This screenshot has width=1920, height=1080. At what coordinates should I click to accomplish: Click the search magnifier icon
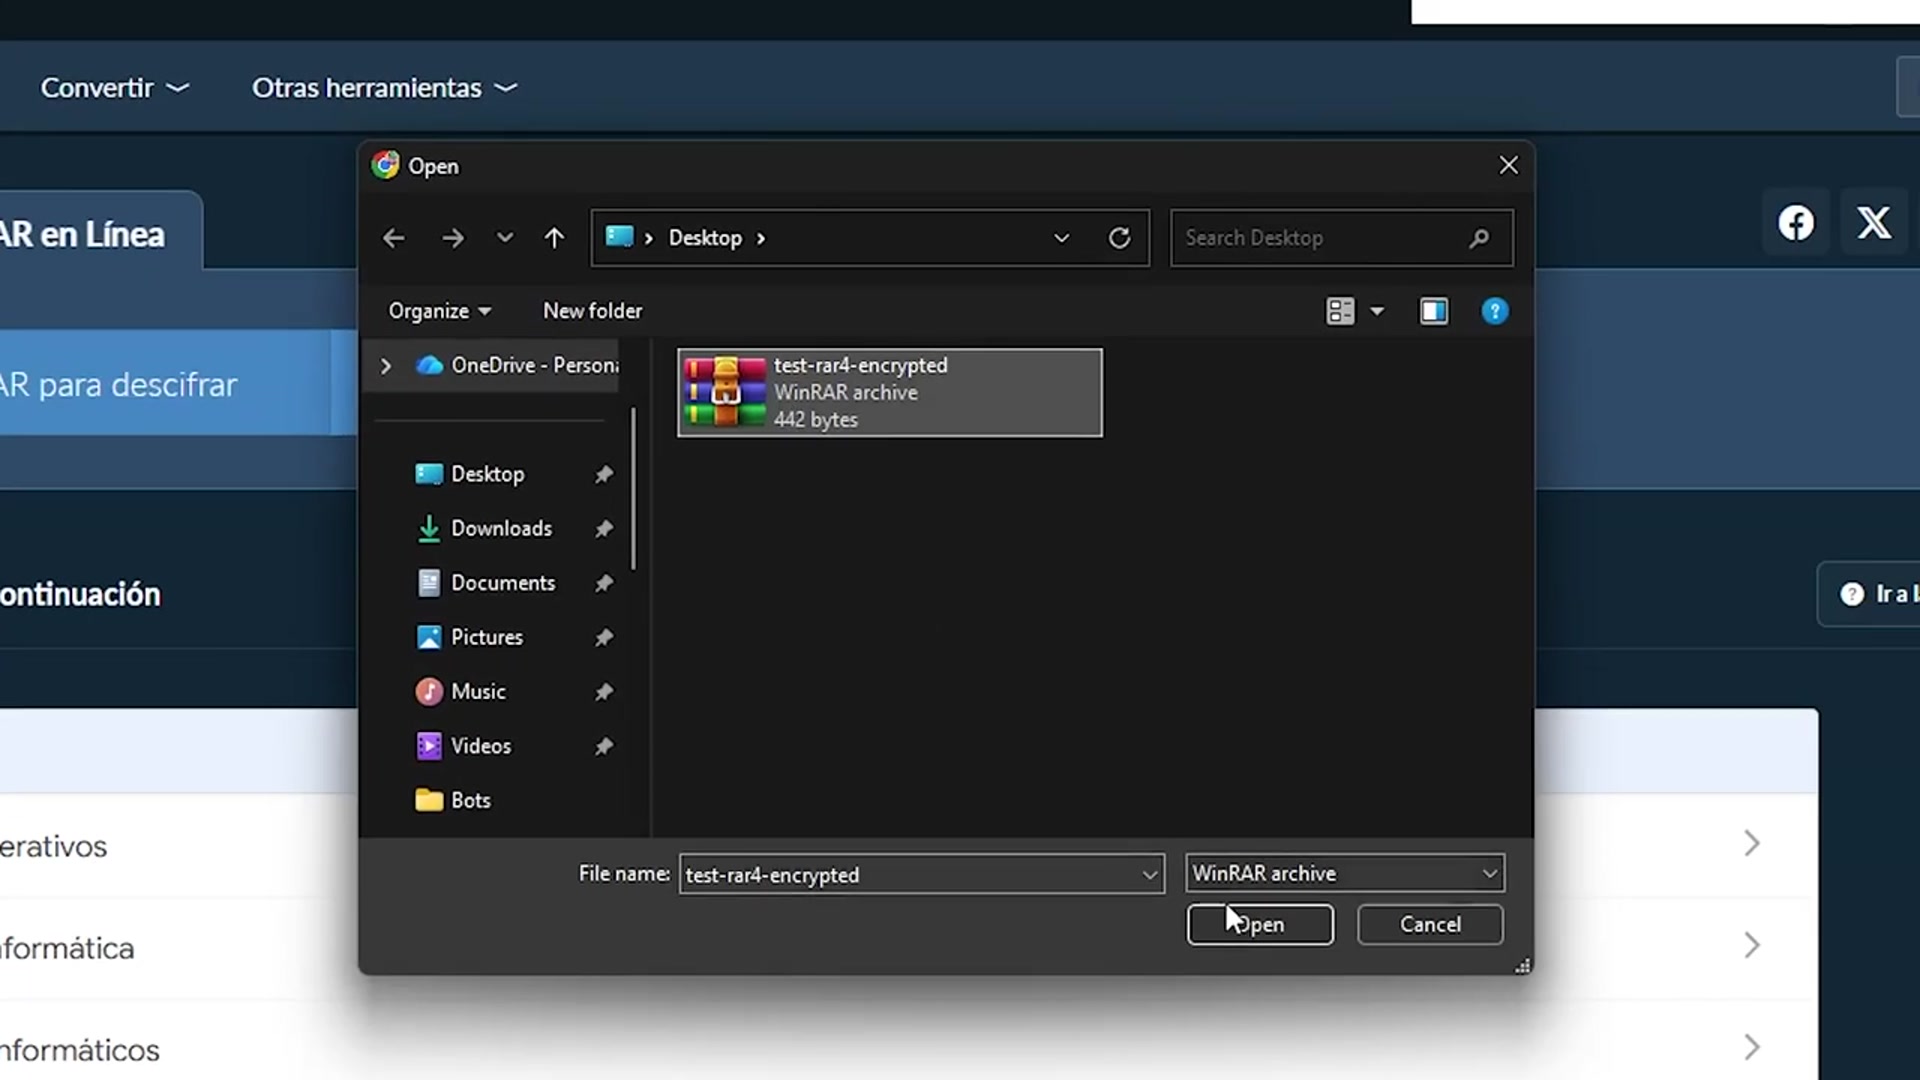coord(1479,238)
